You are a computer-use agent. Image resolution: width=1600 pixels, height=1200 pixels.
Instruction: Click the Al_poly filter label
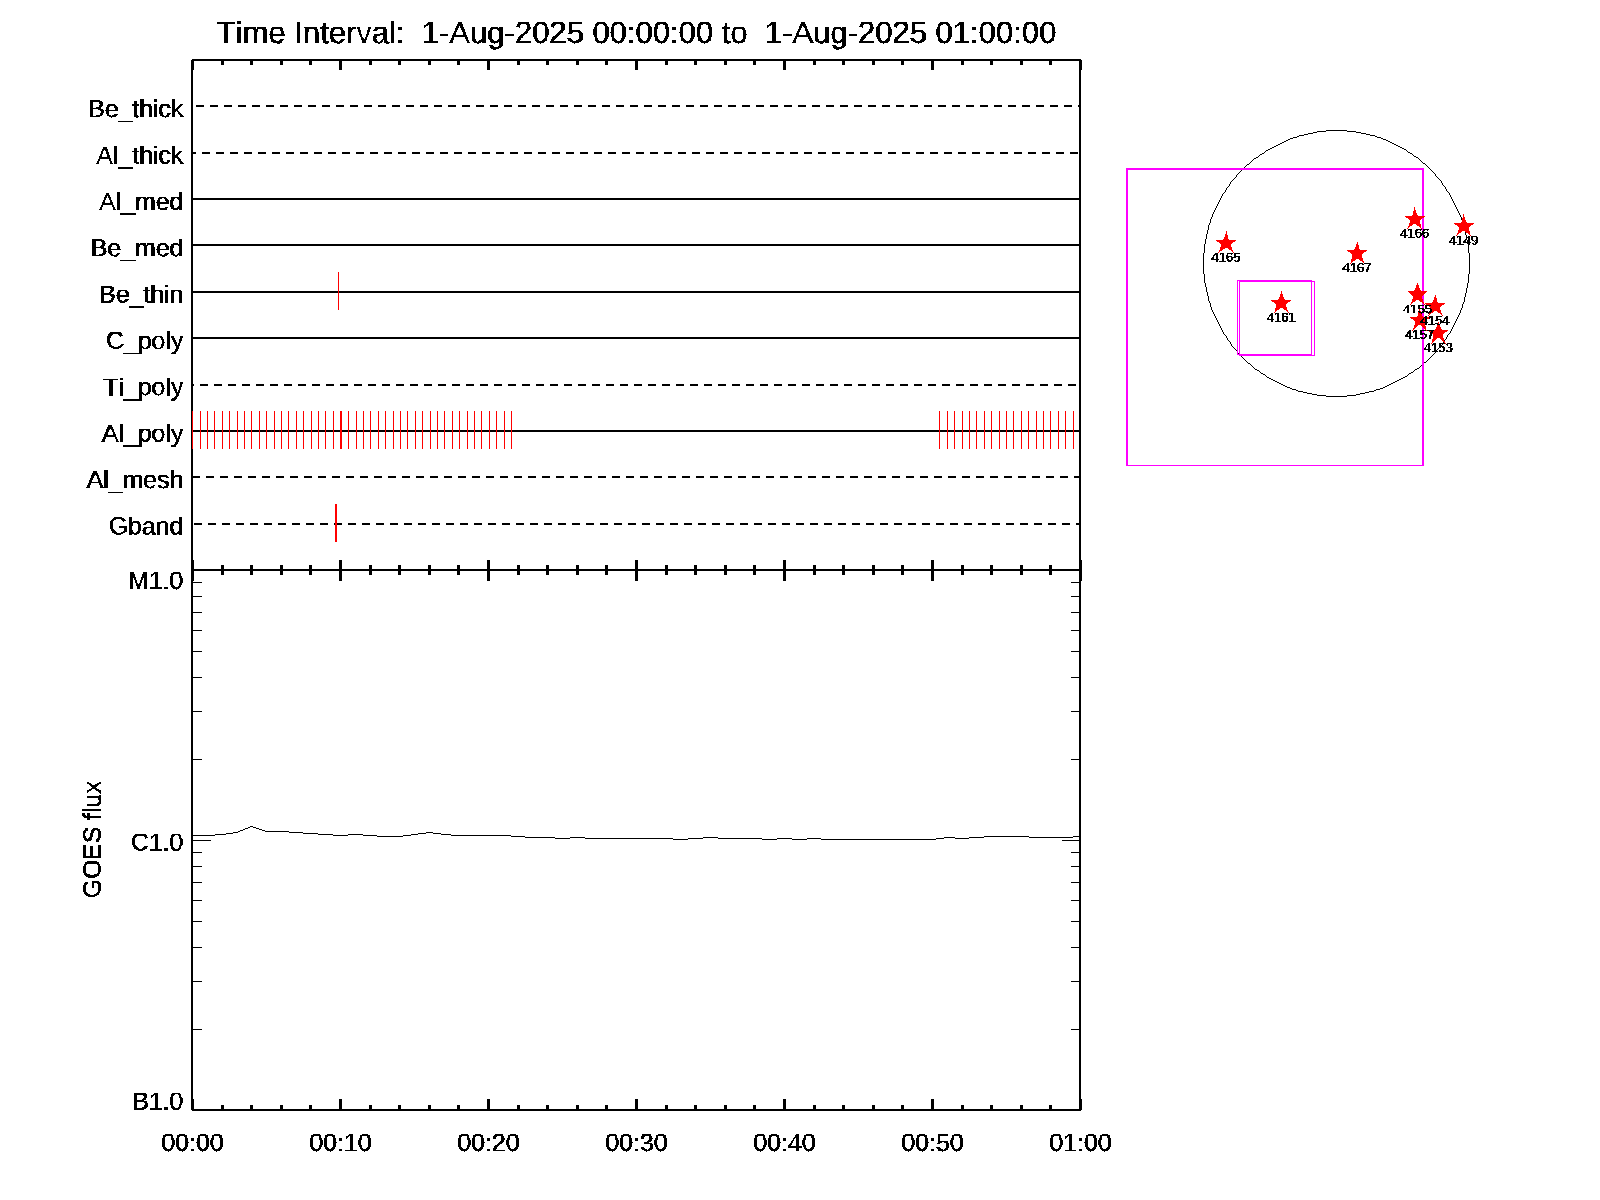tap(142, 434)
